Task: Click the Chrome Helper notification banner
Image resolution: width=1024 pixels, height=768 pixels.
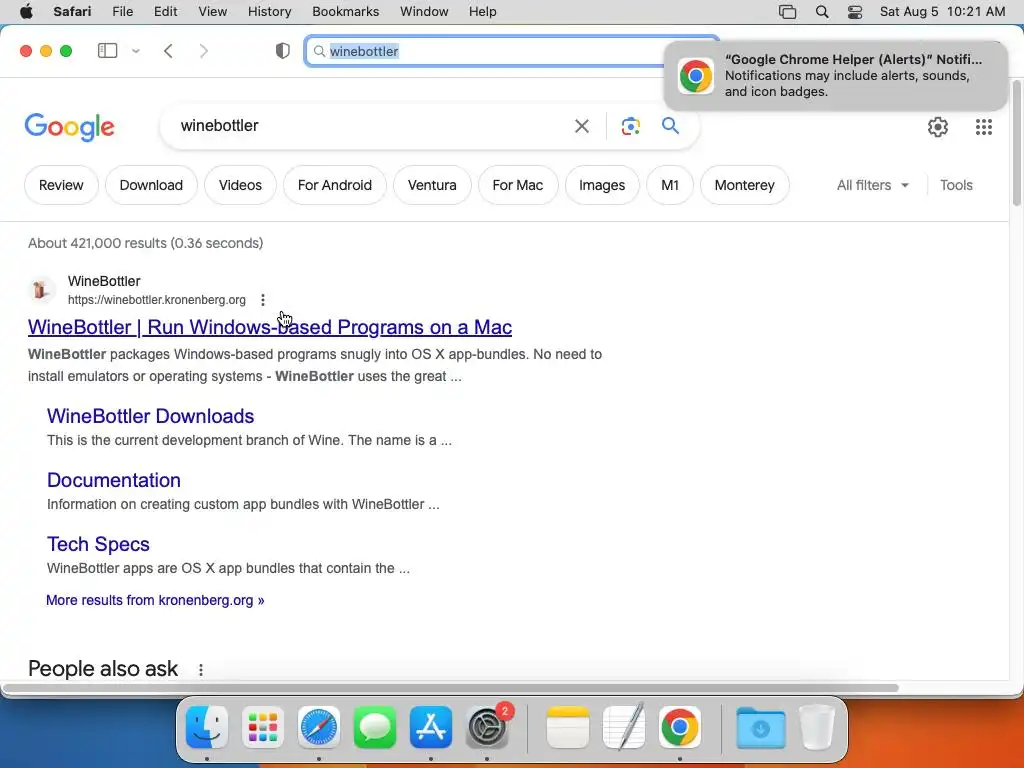Action: coord(835,76)
